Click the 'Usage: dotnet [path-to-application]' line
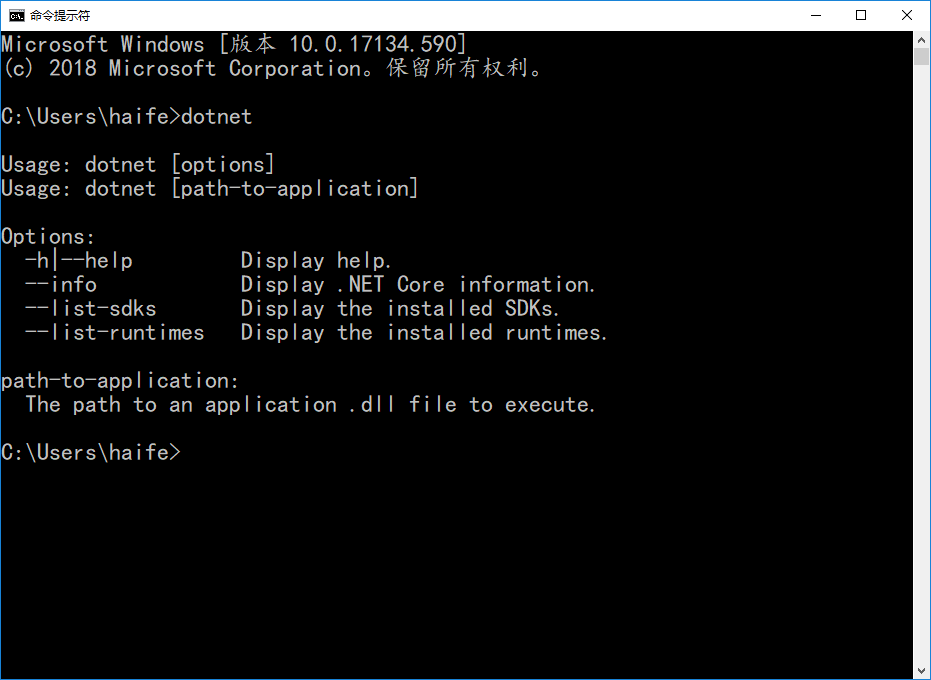The width and height of the screenshot is (931, 680). (x=209, y=189)
